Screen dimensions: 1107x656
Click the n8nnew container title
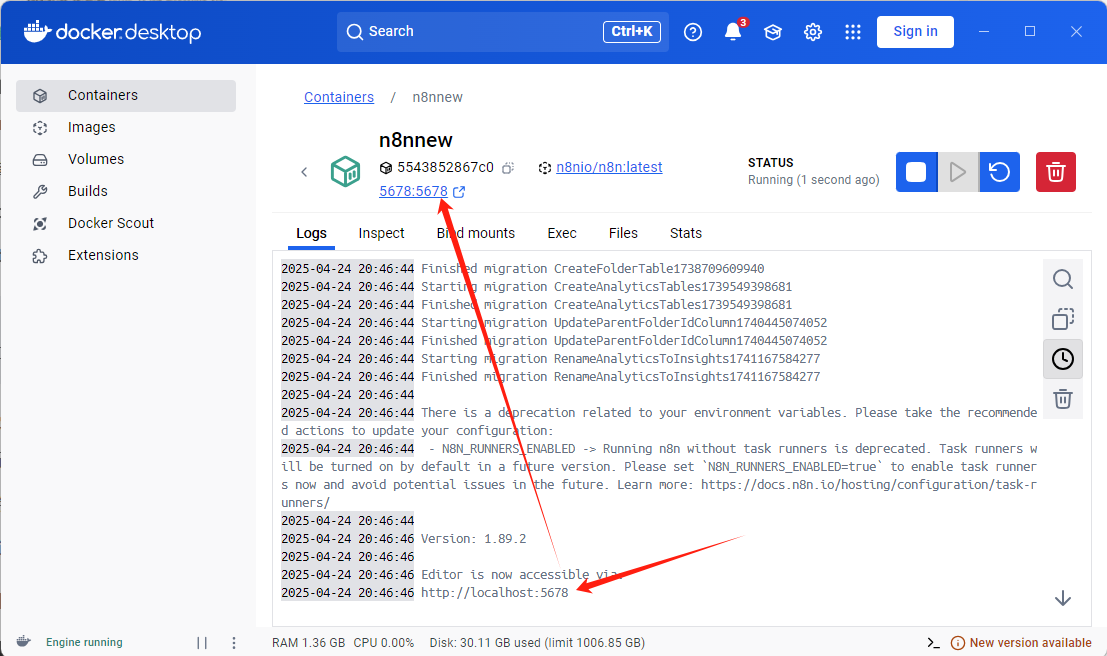pos(415,140)
